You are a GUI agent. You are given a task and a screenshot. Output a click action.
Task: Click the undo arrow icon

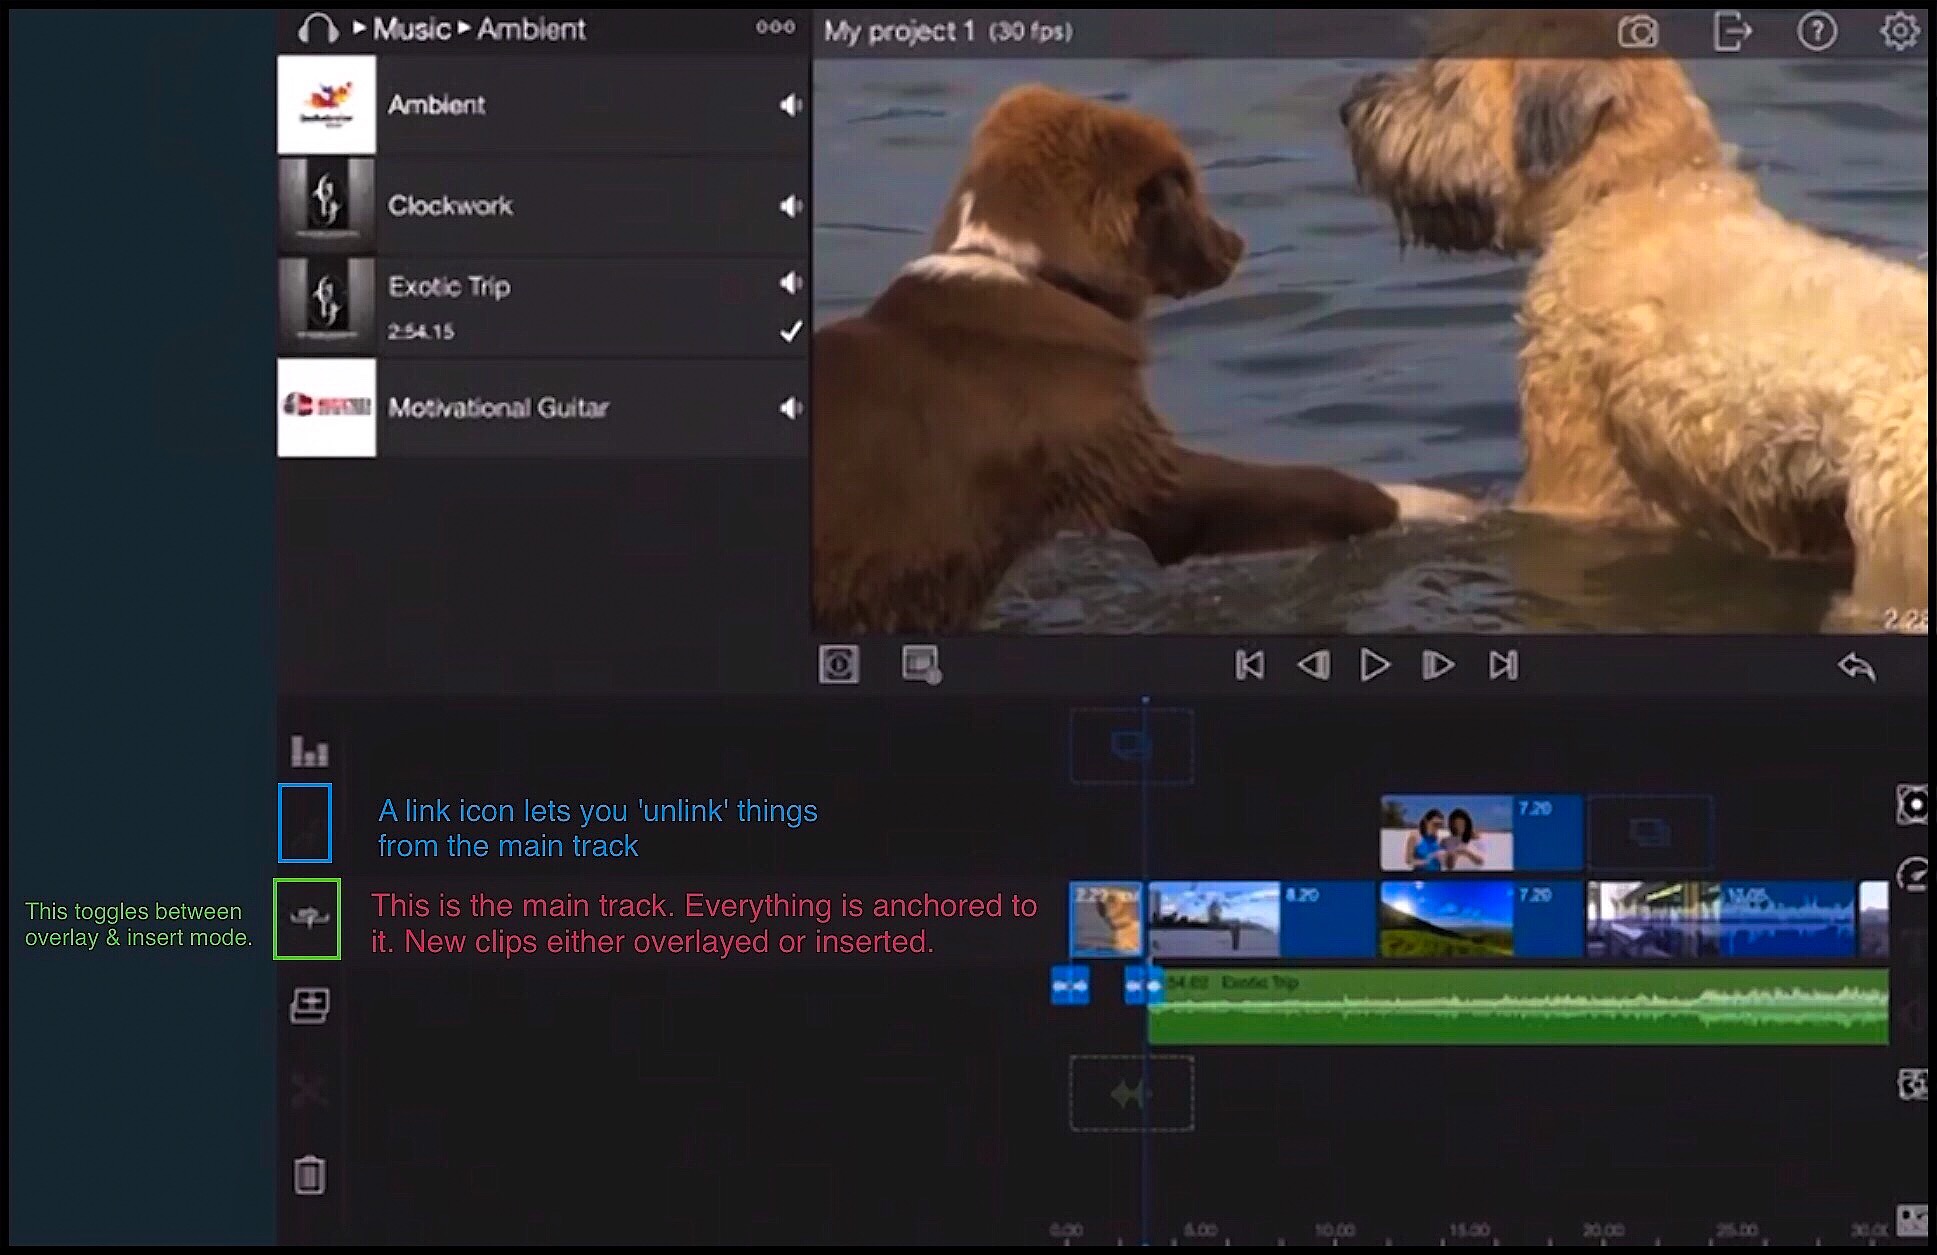pos(1856,666)
